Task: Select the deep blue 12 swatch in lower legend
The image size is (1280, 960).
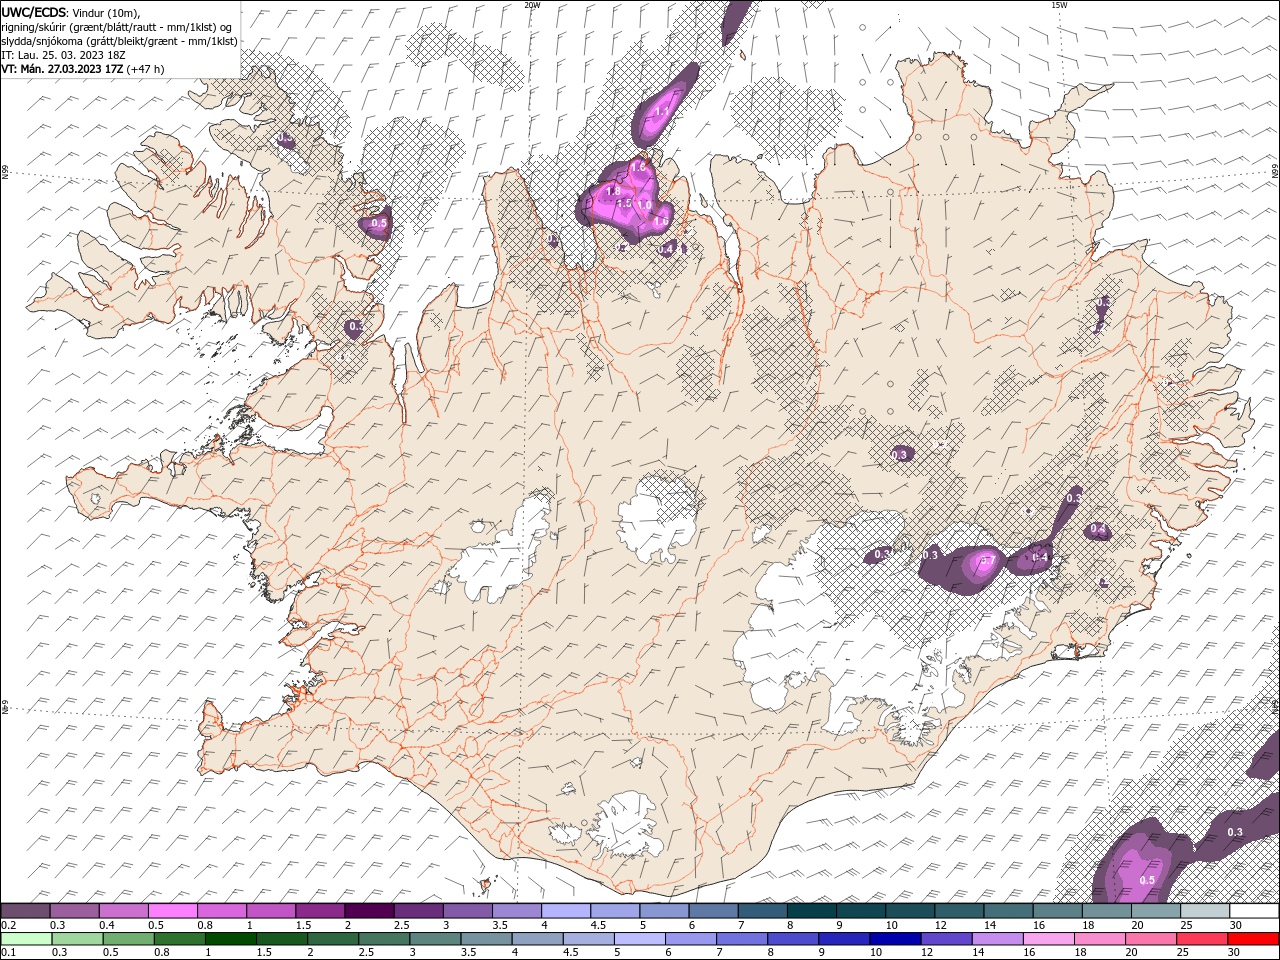Action: [x=946, y=939]
